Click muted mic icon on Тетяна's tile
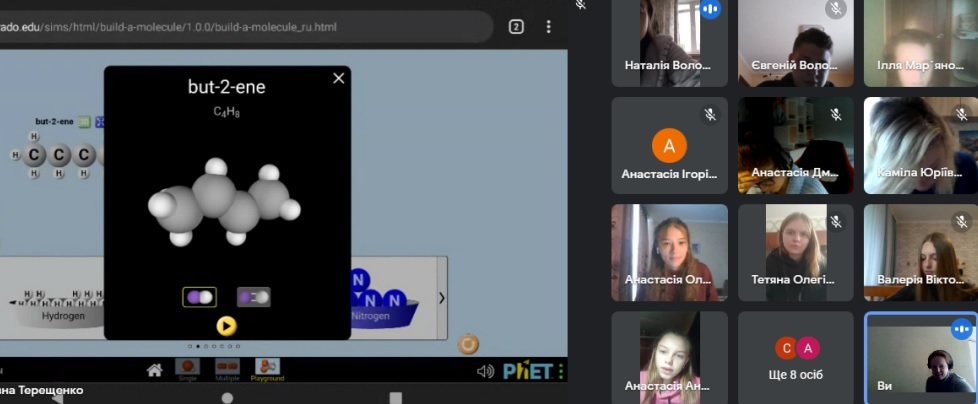The image size is (978, 404). pos(836,221)
